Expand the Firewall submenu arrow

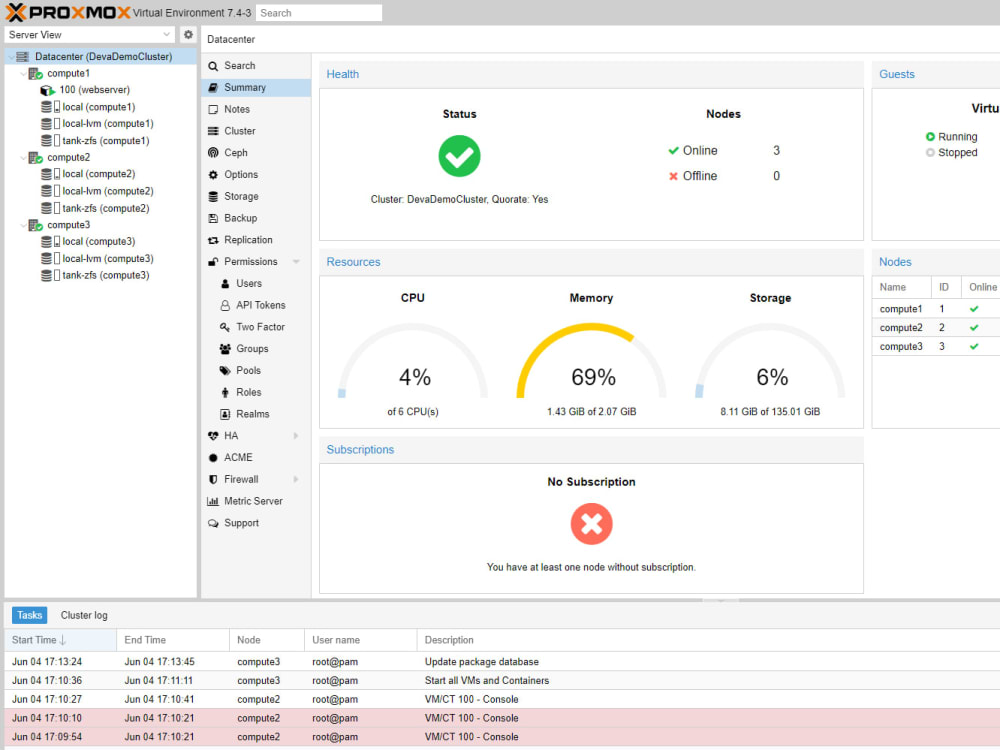click(x=296, y=480)
